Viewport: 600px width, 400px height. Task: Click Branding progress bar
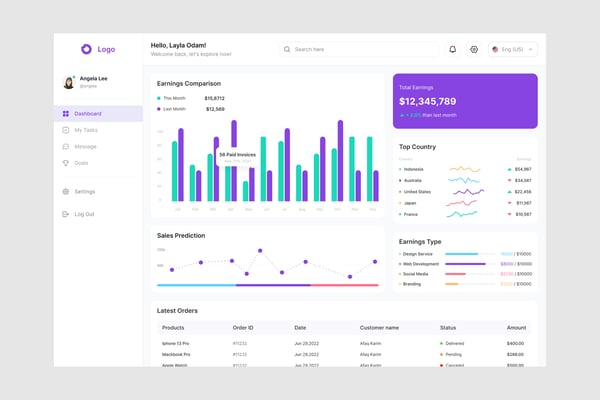[470, 284]
